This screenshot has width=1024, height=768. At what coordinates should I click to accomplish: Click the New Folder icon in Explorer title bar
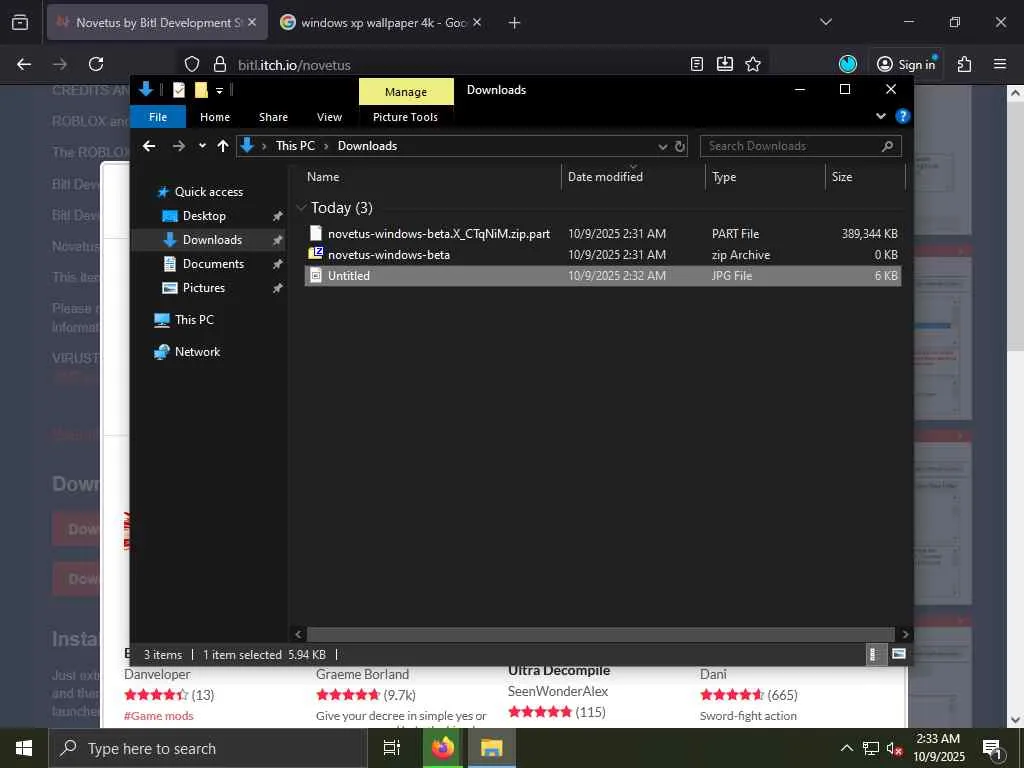(x=201, y=90)
